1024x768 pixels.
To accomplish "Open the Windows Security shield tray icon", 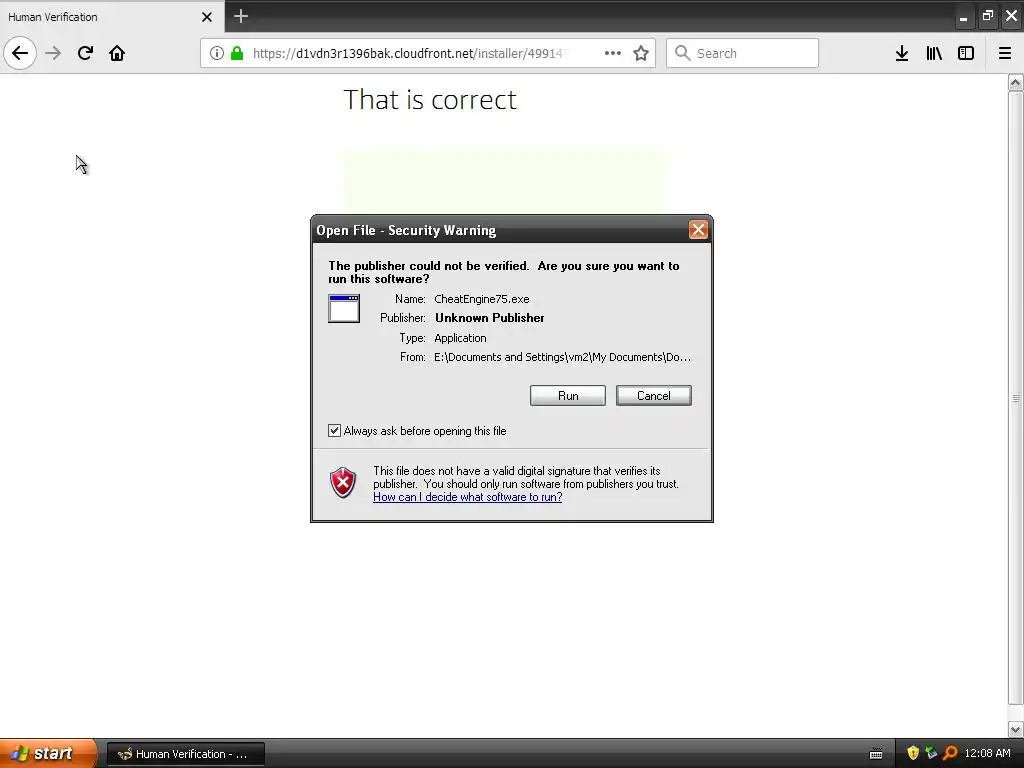I will coord(913,753).
